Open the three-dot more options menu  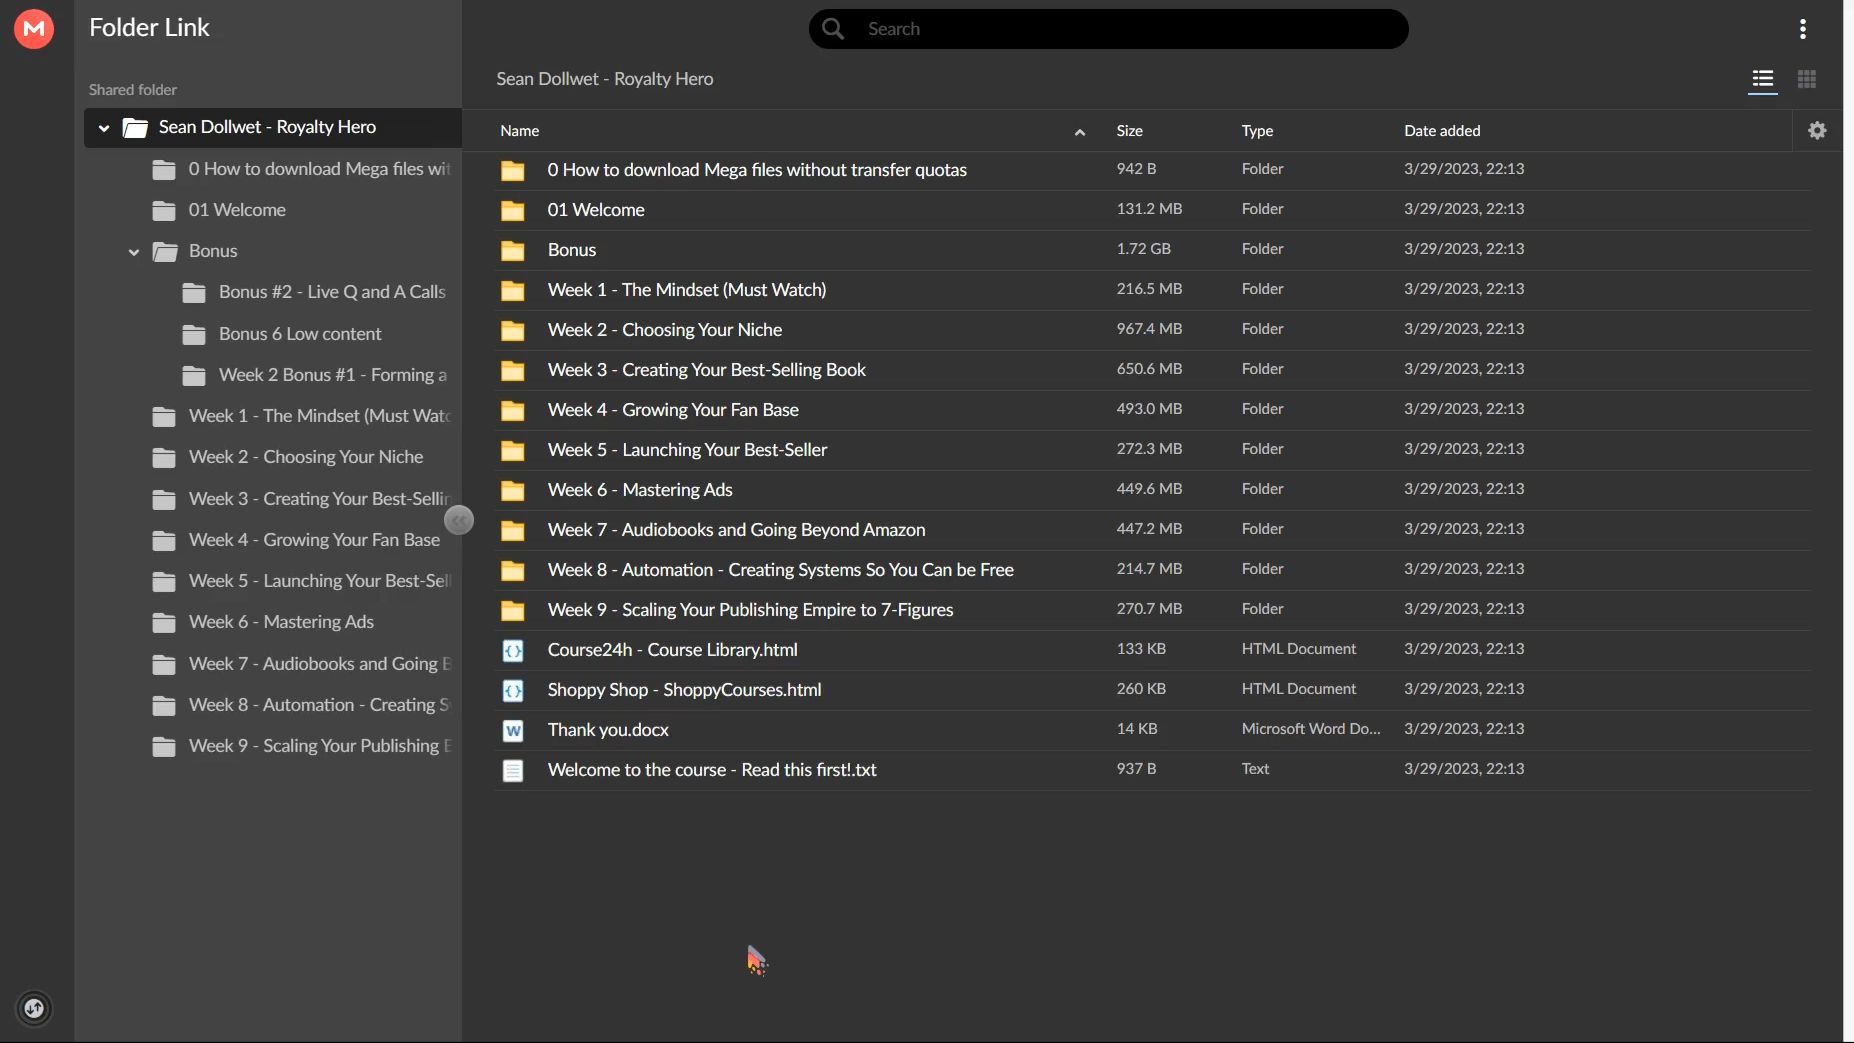click(x=1803, y=29)
